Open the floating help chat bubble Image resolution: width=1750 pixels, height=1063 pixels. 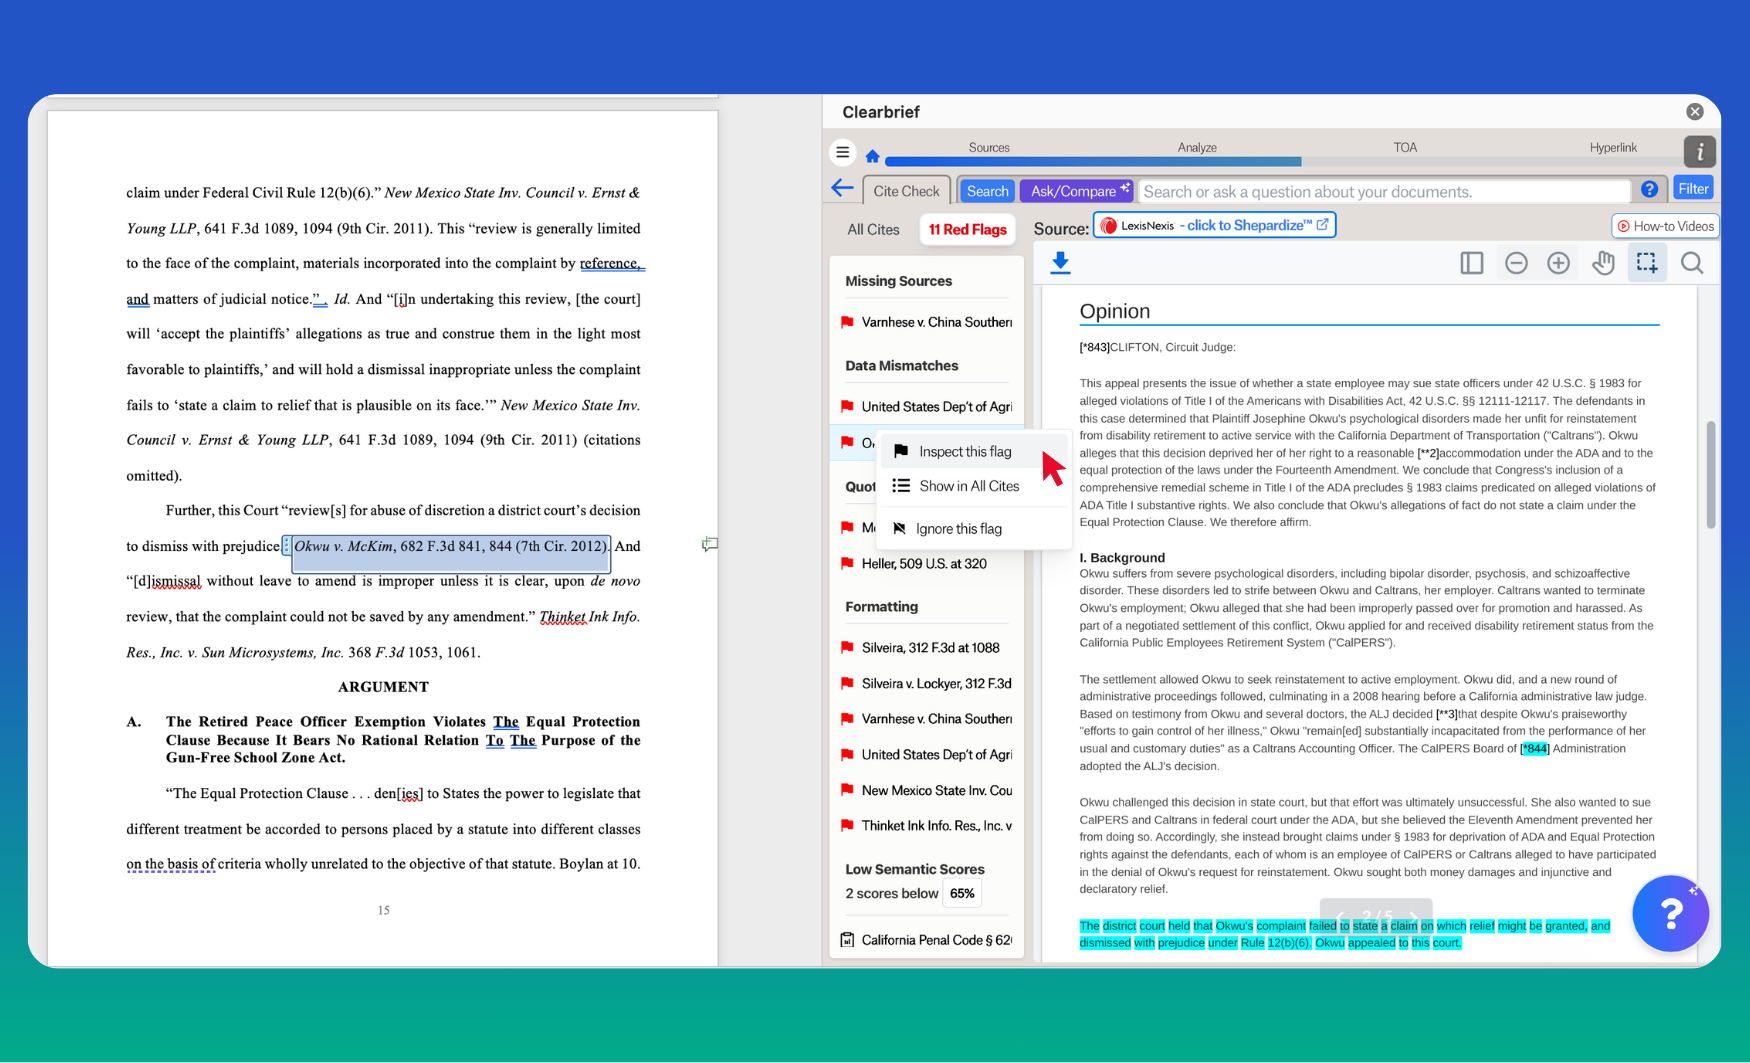tap(1670, 913)
